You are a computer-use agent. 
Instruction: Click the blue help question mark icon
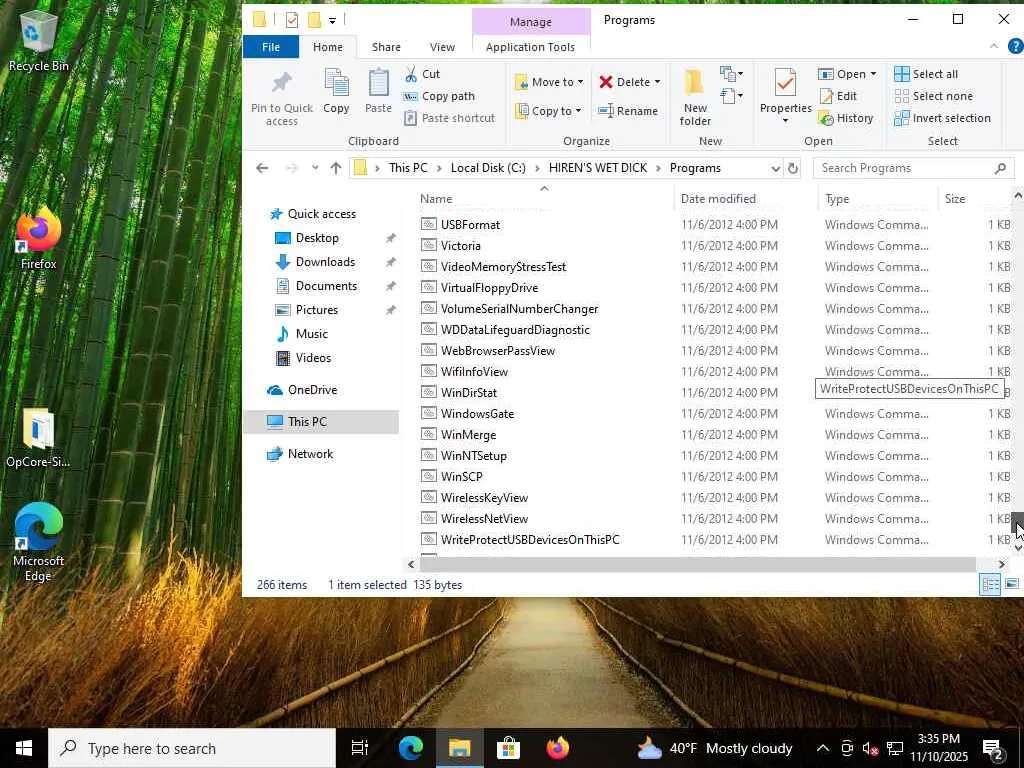[1016, 46]
